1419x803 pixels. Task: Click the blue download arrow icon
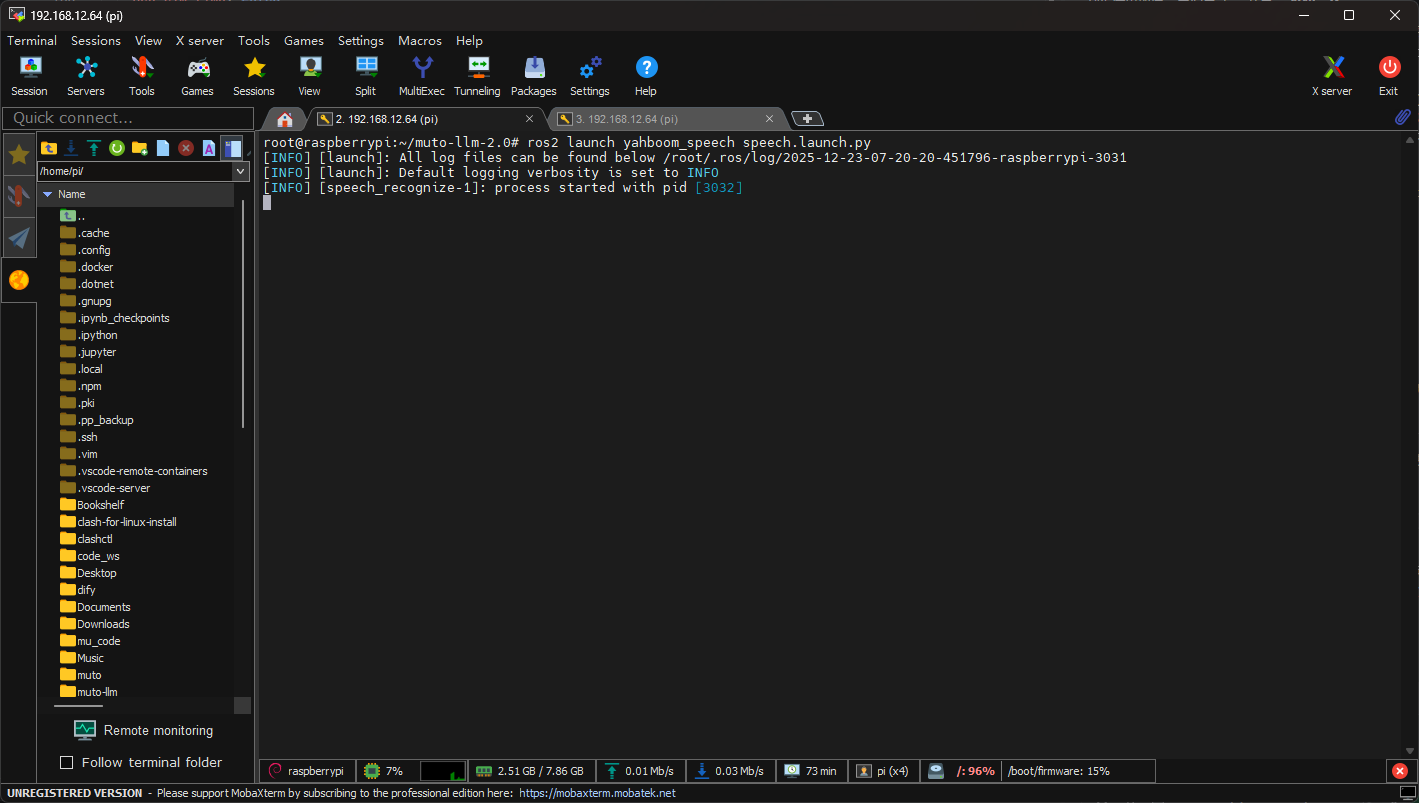(71, 148)
